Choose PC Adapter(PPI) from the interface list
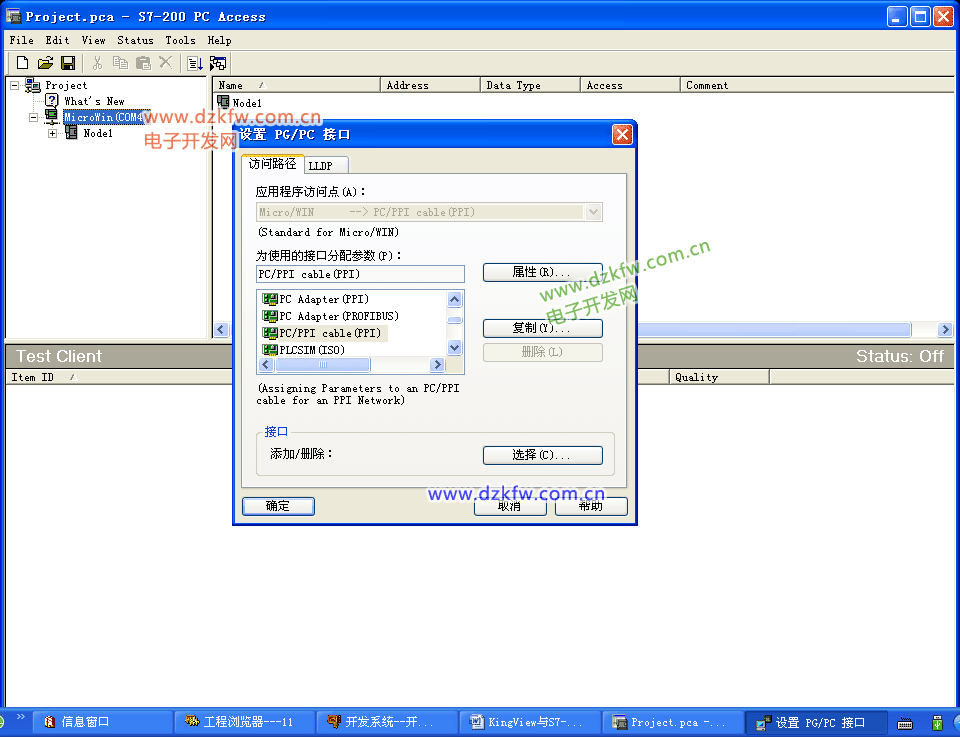The height and width of the screenshot is (737, 960). click(x=323, y=299)
